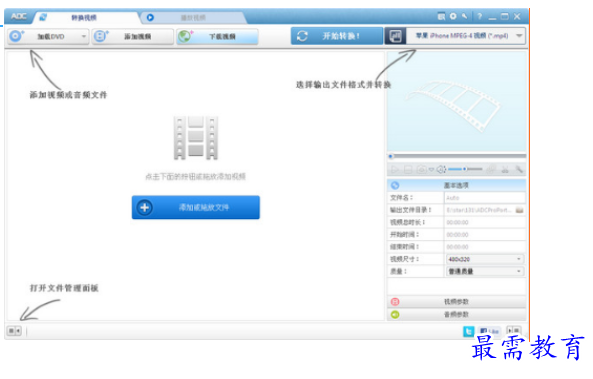Click the filmstrip placeholder icon in center
Screen dimensions: 593x379
tap(196, 138)
